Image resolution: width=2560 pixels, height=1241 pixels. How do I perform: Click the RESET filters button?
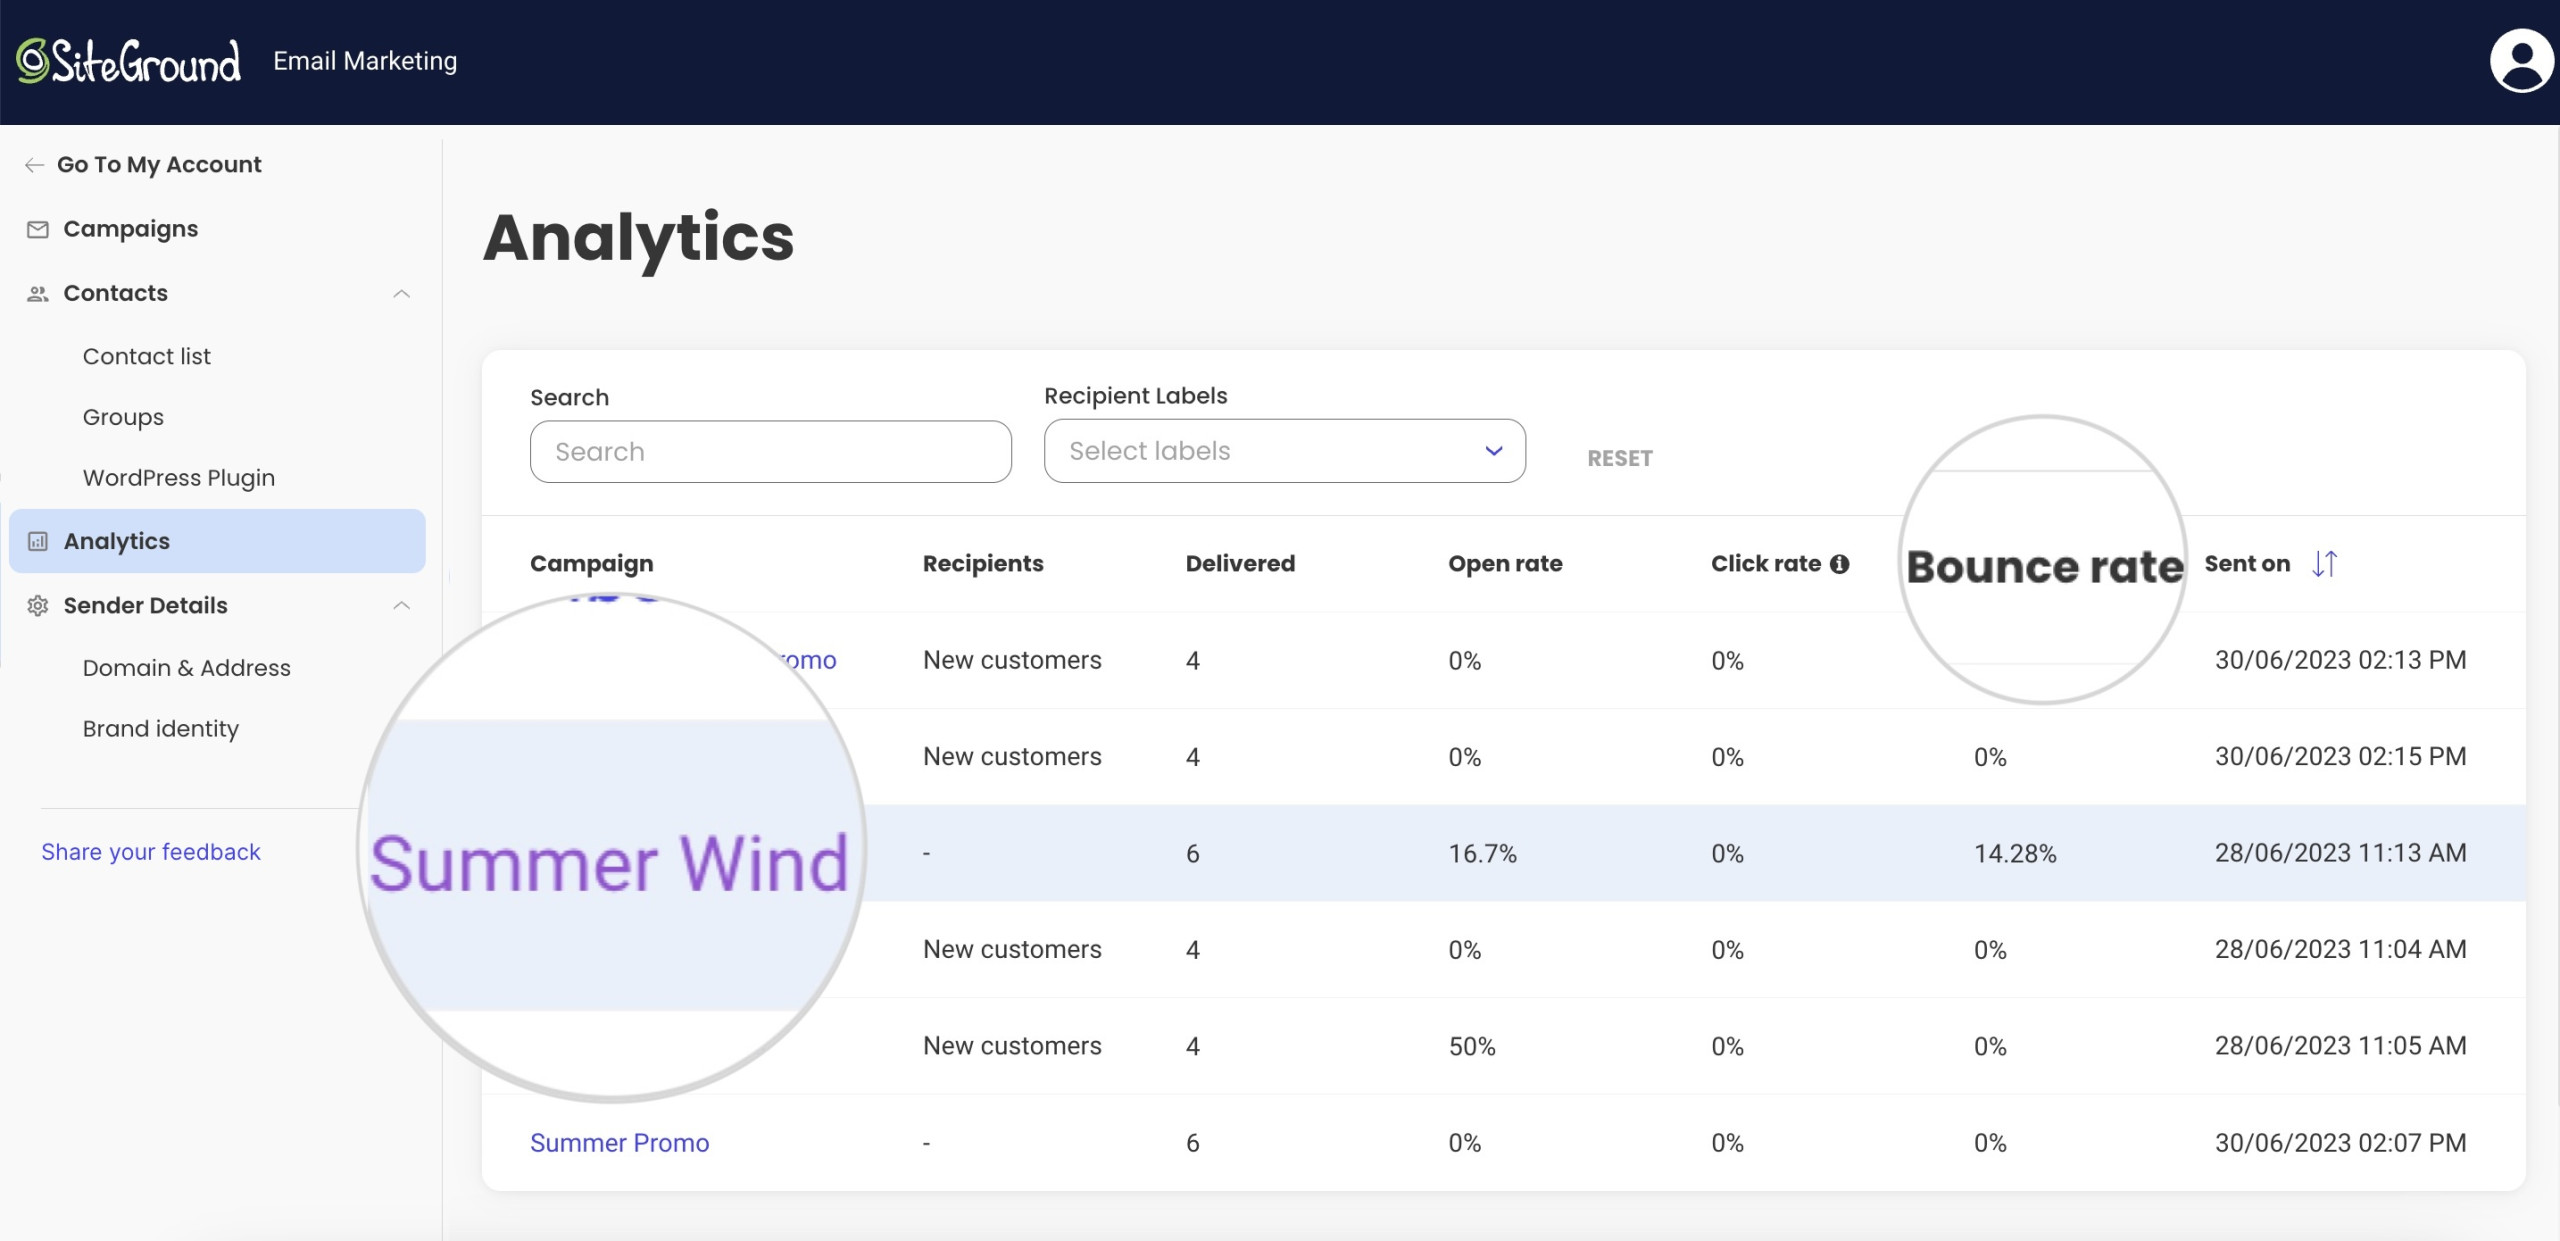(x=1620, y=458)
